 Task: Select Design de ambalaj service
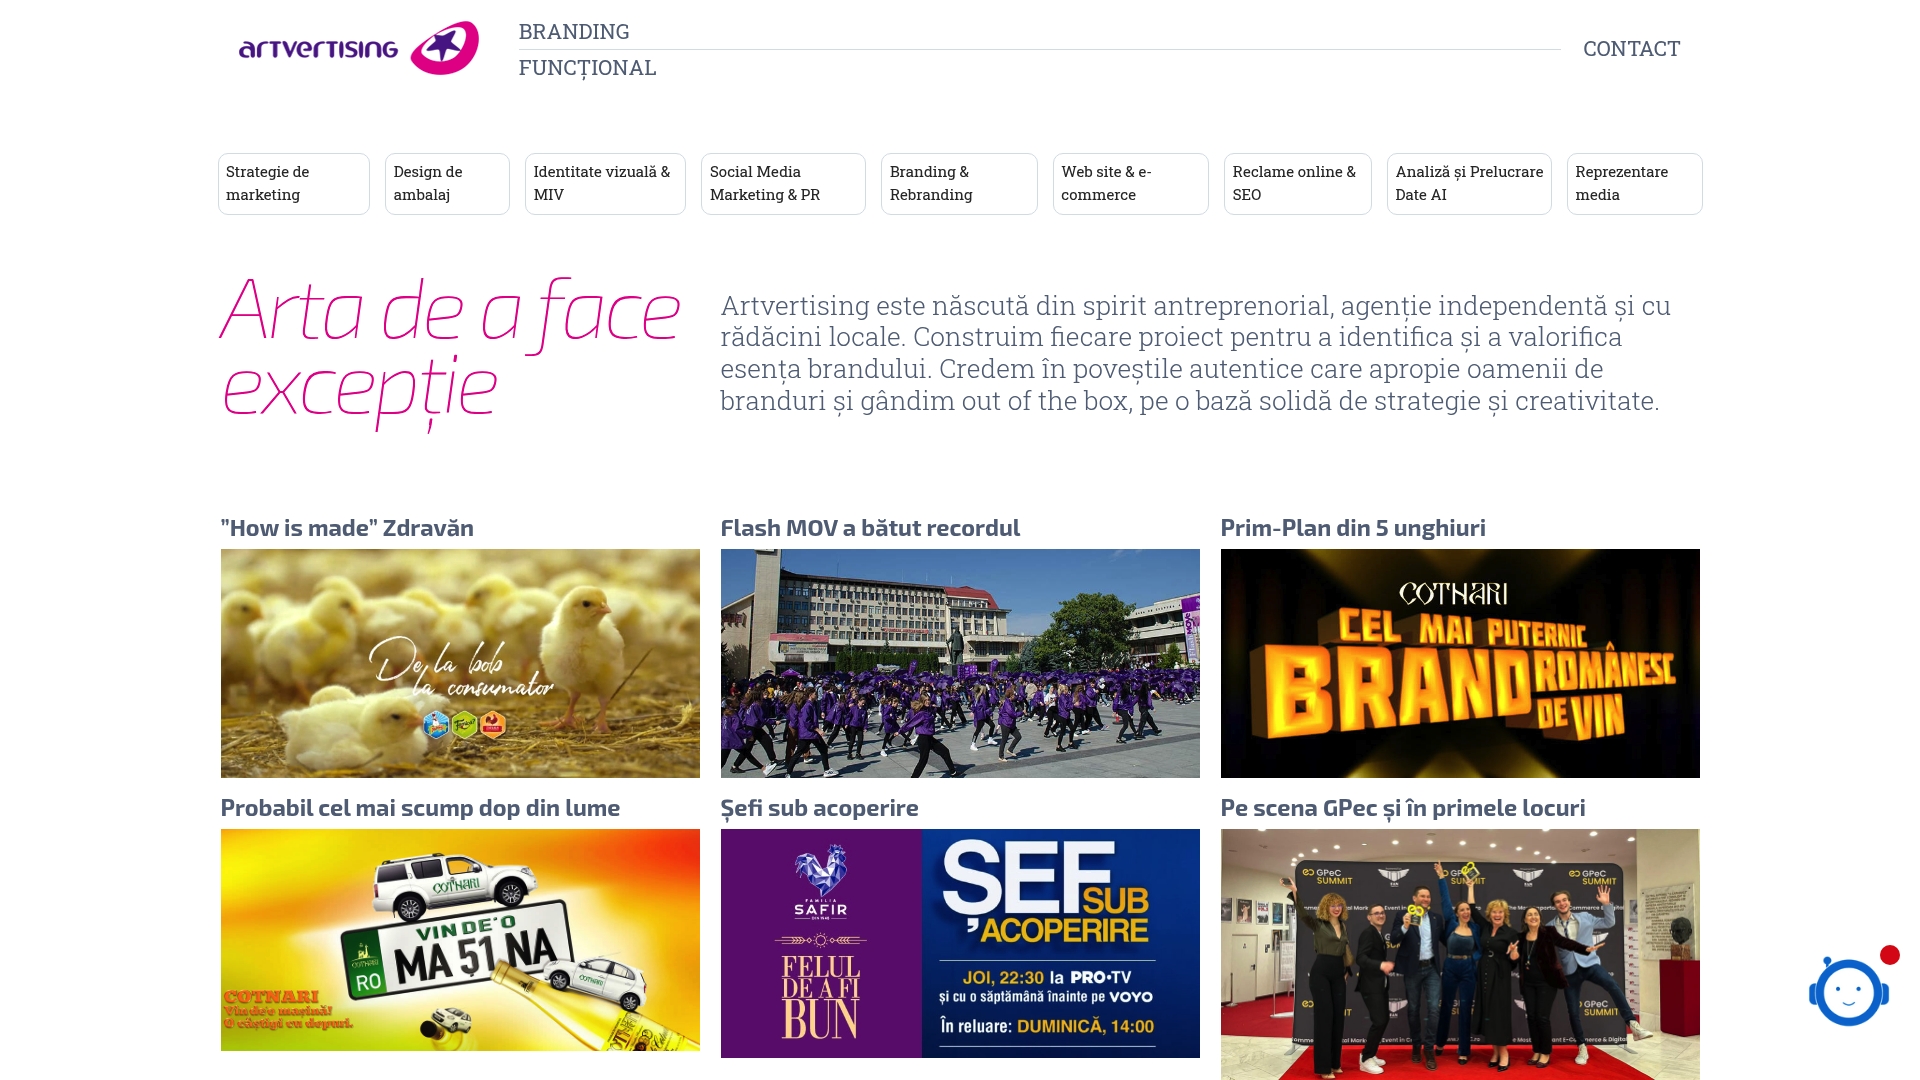447,184
